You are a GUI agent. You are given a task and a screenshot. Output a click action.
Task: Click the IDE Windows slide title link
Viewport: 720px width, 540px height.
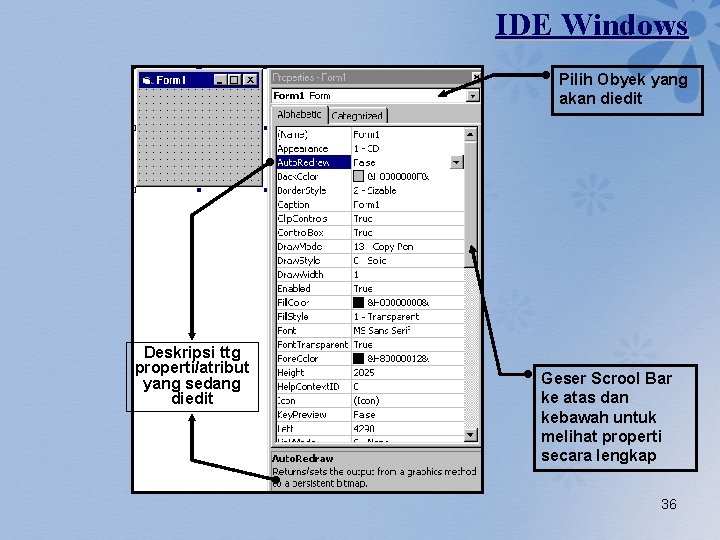[592, 25]
